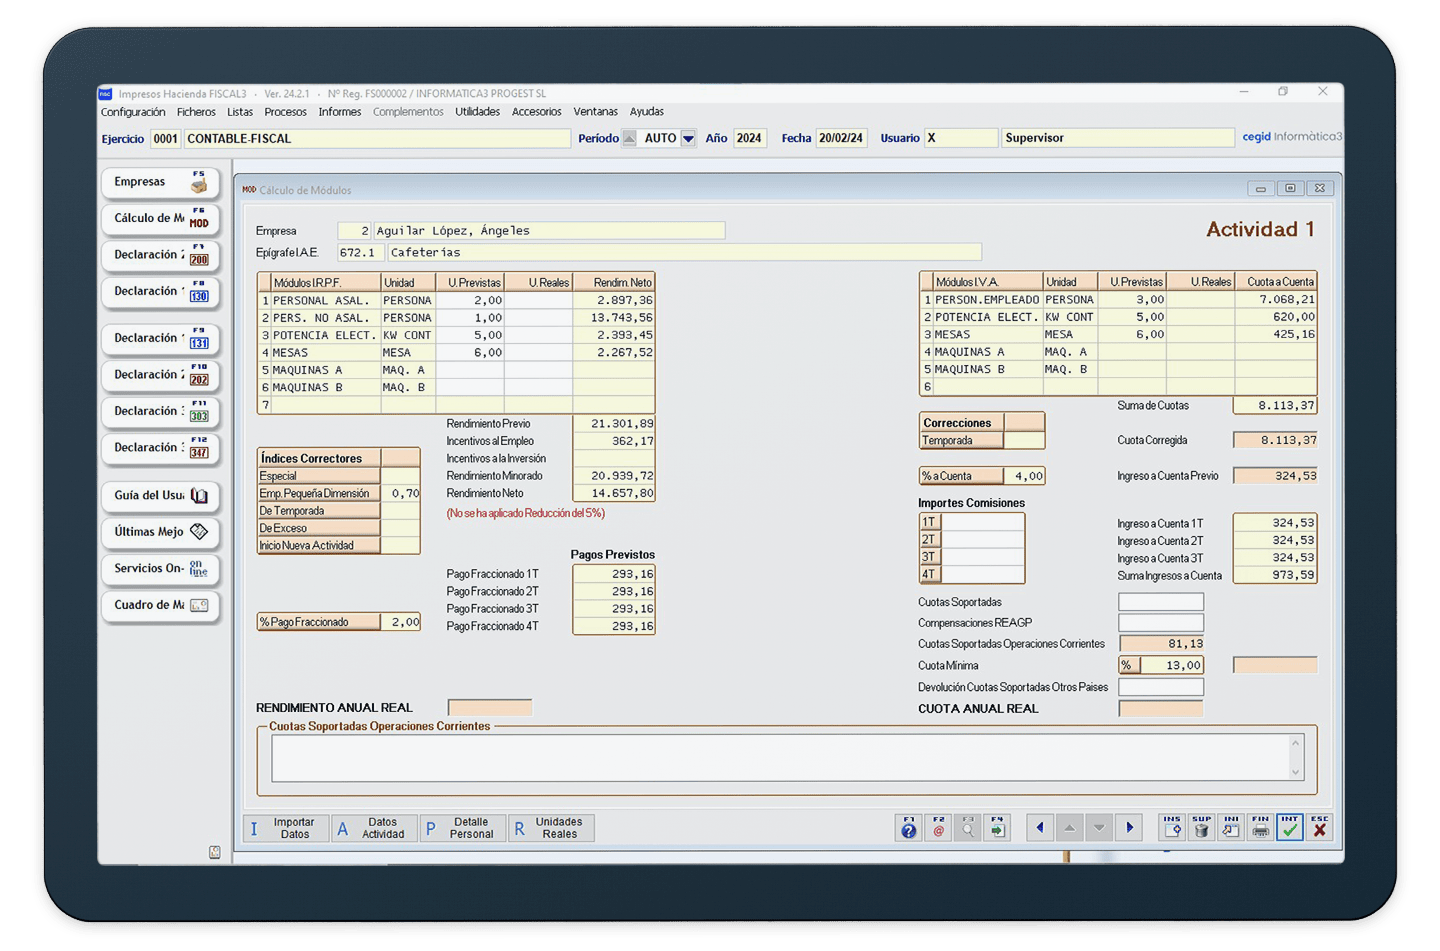Go to next record with right arrow
This screenshot has width=1440, height=951.
1130,827
